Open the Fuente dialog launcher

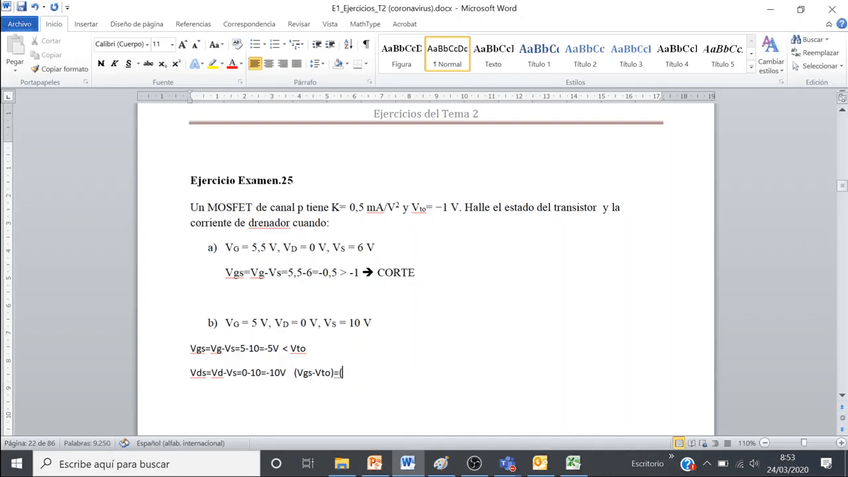[241, 82]
